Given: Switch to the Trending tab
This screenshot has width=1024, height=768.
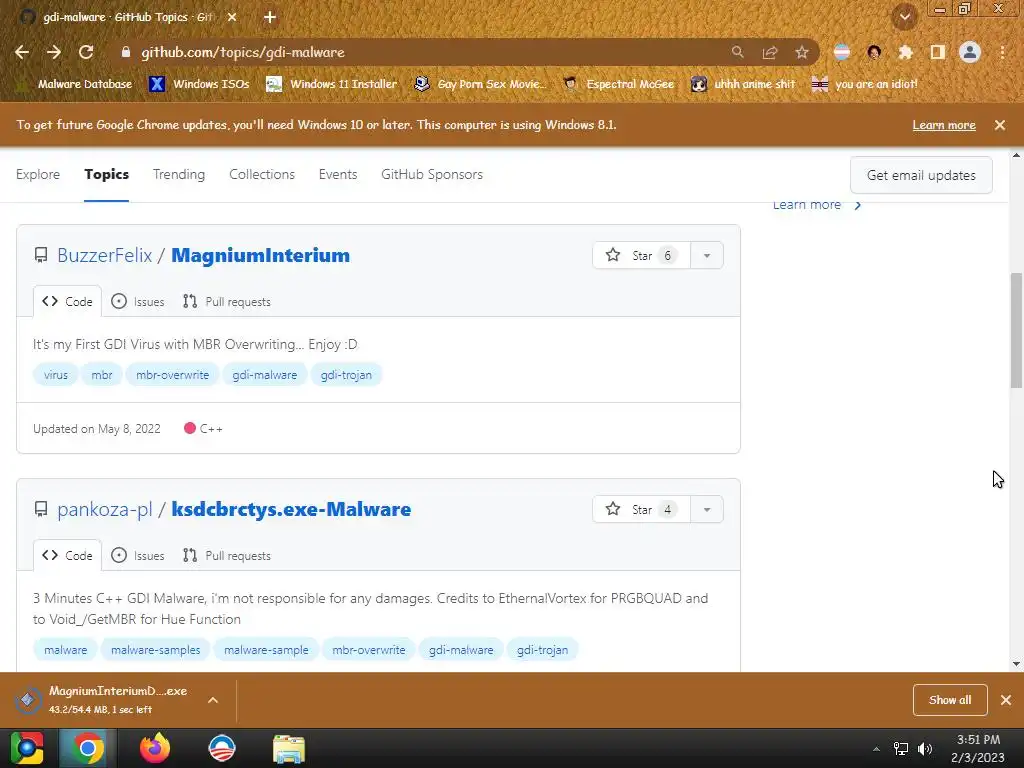Looking at the screenshot, I should pos(179,174).
